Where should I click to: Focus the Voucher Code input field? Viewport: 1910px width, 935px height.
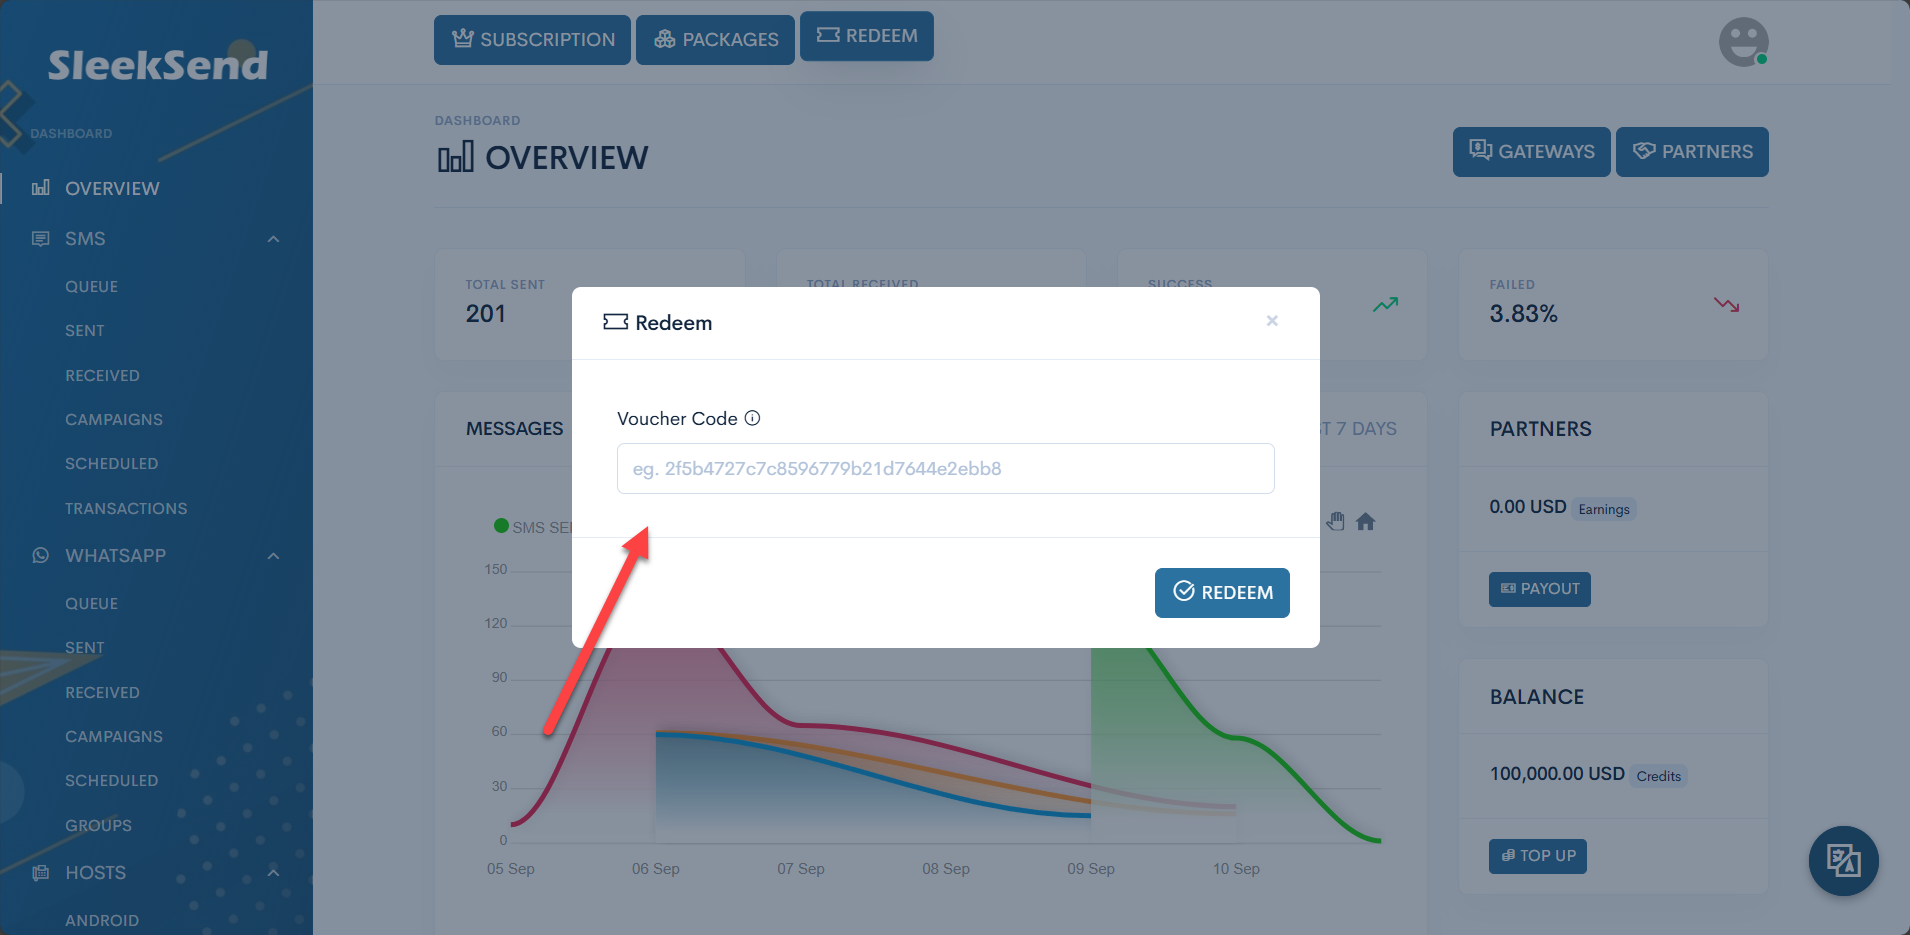(x=945, y=469)
